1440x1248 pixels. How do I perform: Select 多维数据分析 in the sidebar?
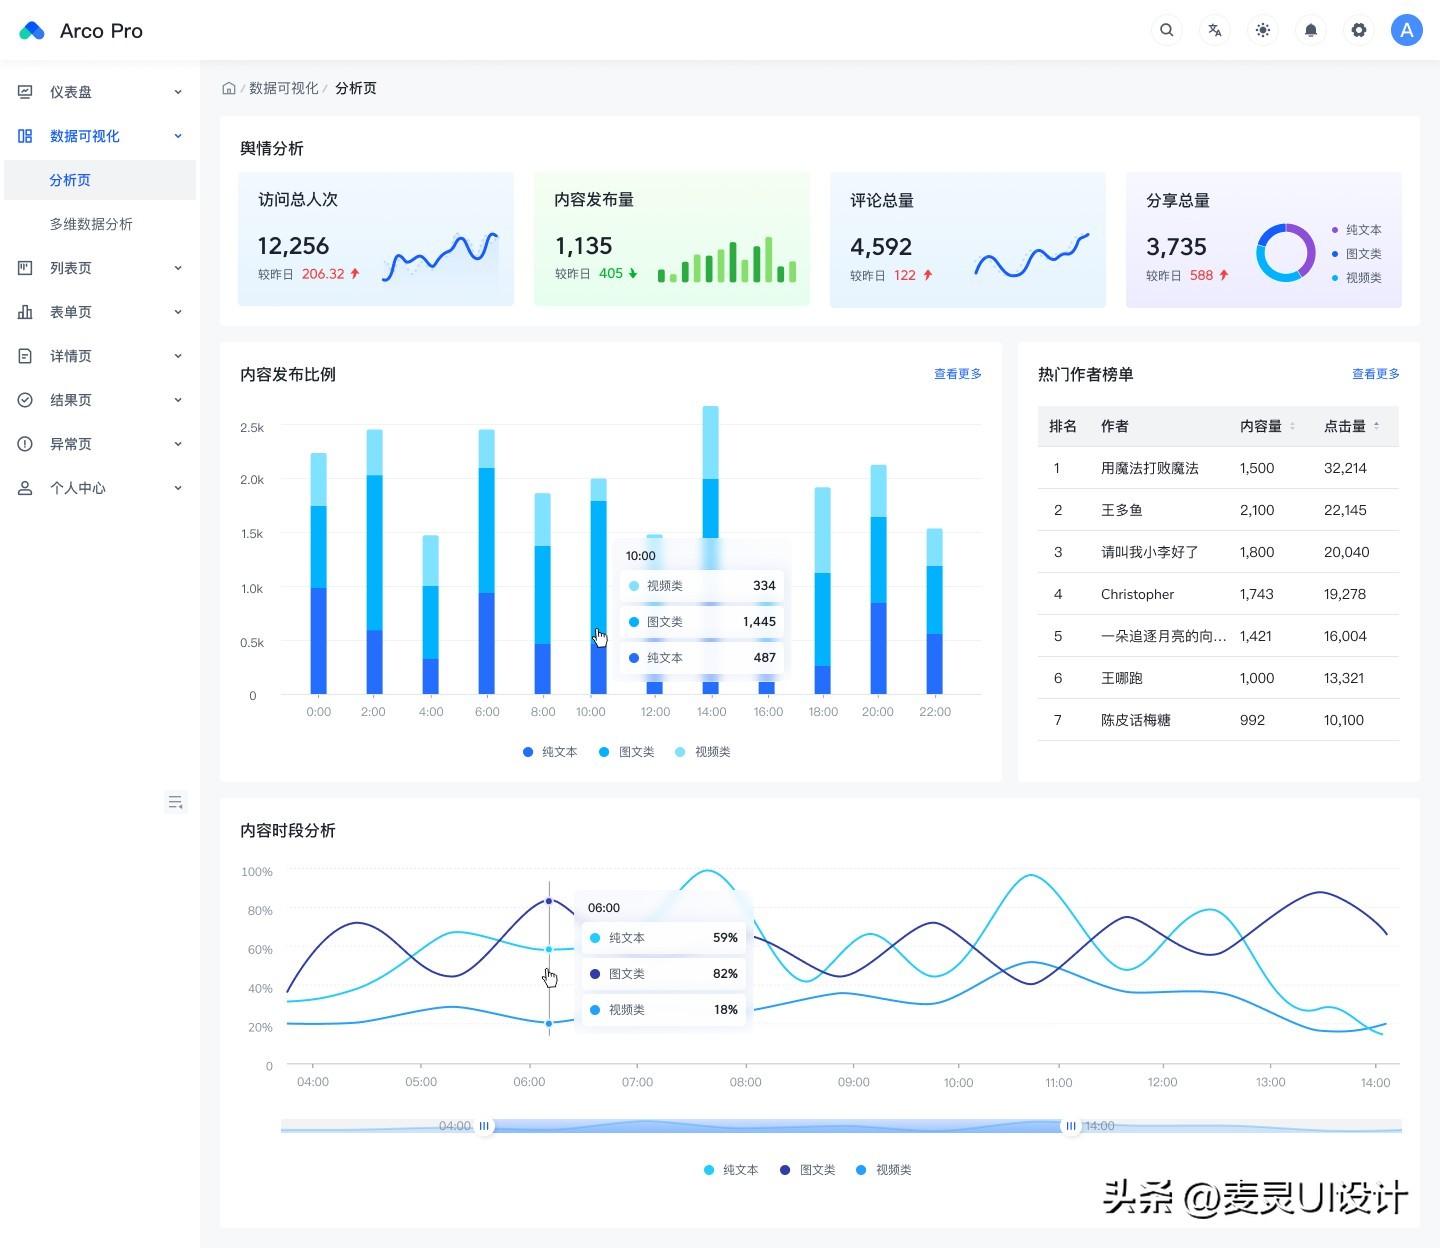(x=92, y=223)
